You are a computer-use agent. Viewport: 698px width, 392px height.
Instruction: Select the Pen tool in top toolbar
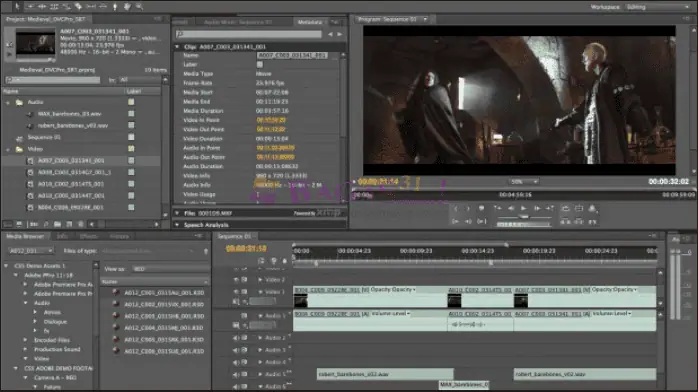(x=115, y=6)
